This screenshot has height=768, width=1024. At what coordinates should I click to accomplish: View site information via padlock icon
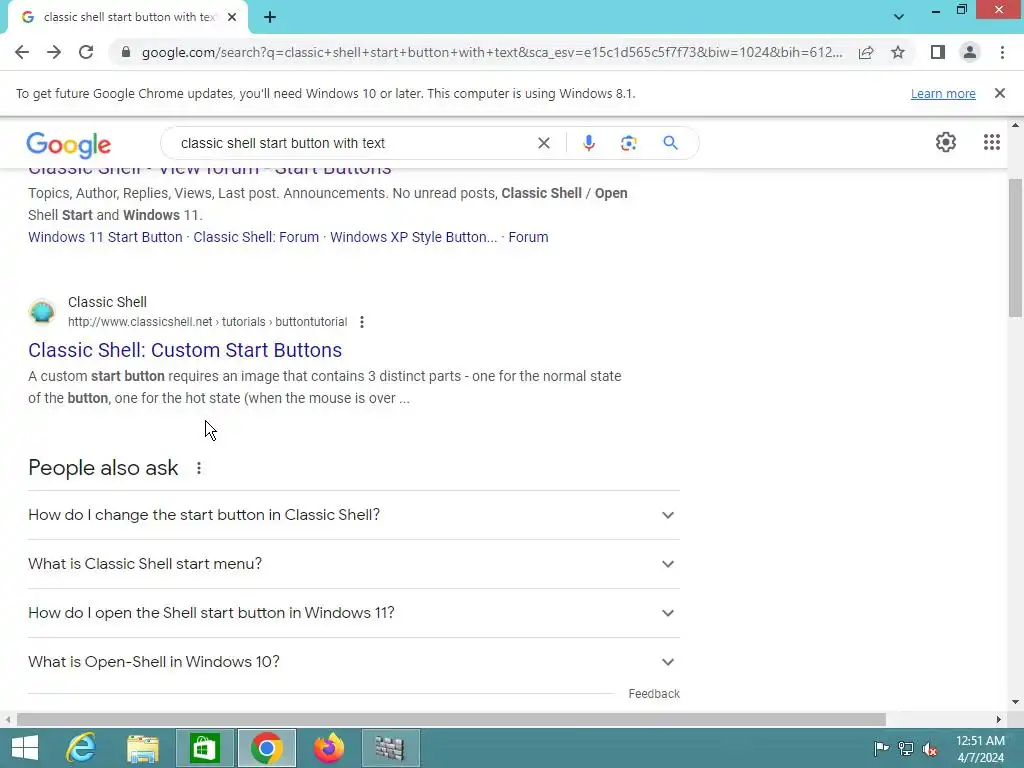point(126,52)
